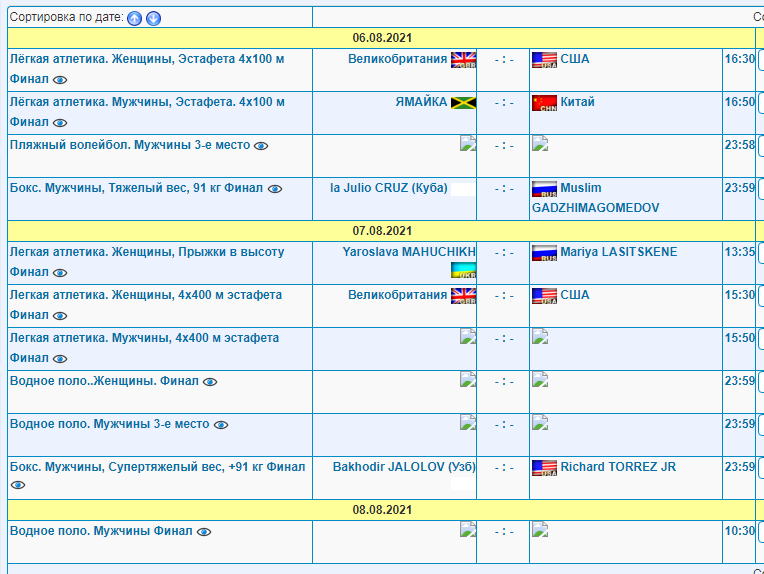This screenshot has height=574, width=764.
Task: Click broken right team image in men's water polo final
Action: pyautogui.click(x=540, y=529)
